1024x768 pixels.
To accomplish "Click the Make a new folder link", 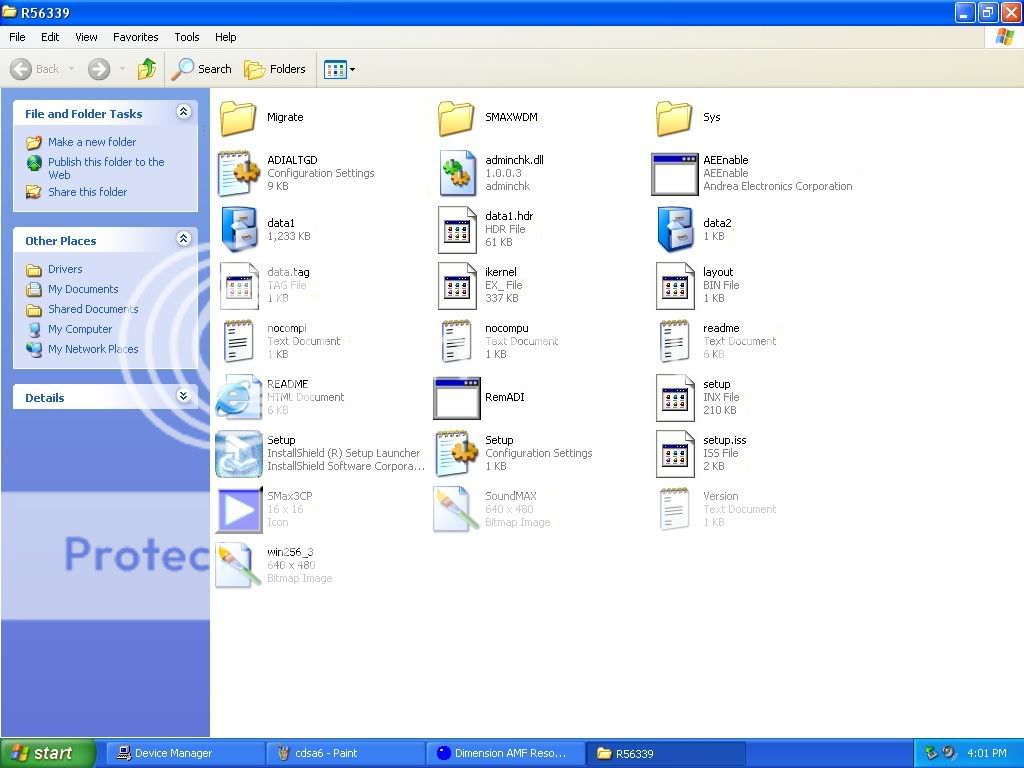I will [x=92, y=142].
